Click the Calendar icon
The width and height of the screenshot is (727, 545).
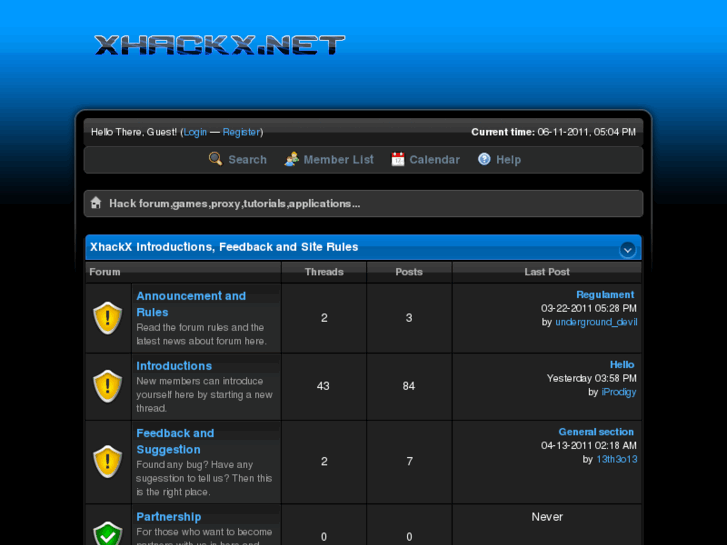point(398,159)
